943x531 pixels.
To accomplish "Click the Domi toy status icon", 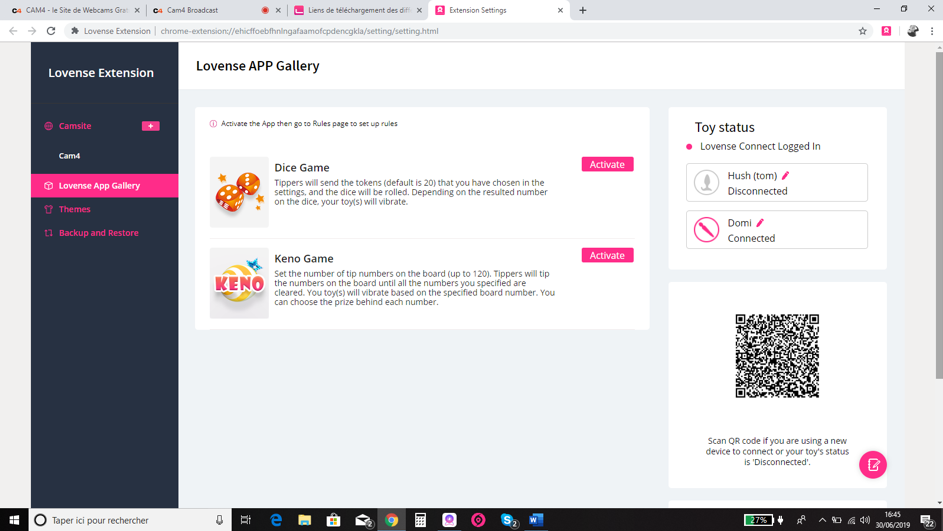I will pyautogui.click(x=707, y=230).
